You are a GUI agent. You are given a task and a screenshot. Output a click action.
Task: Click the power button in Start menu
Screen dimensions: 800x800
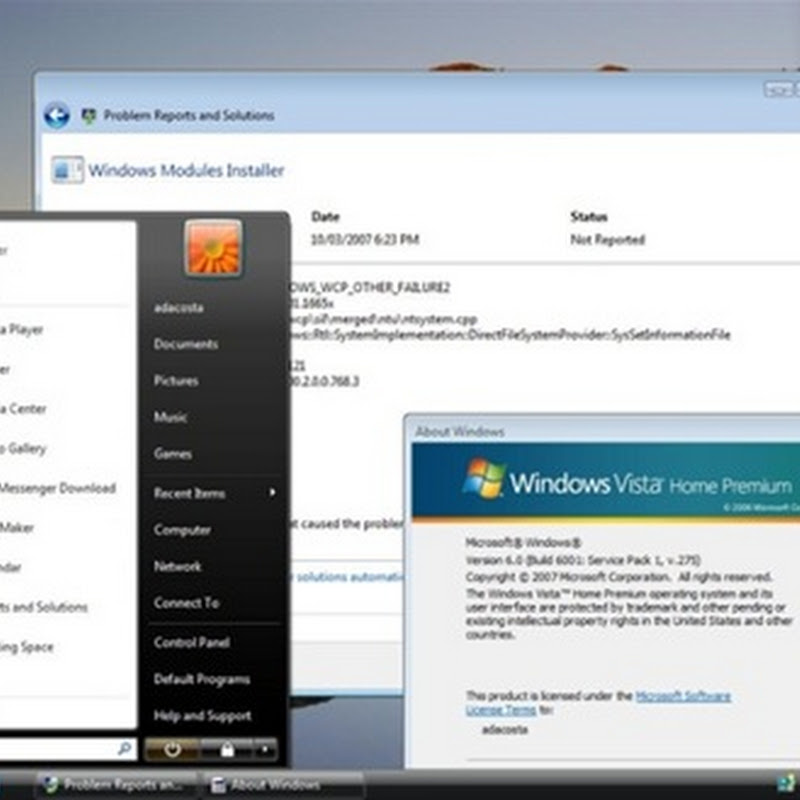(172, 749)
